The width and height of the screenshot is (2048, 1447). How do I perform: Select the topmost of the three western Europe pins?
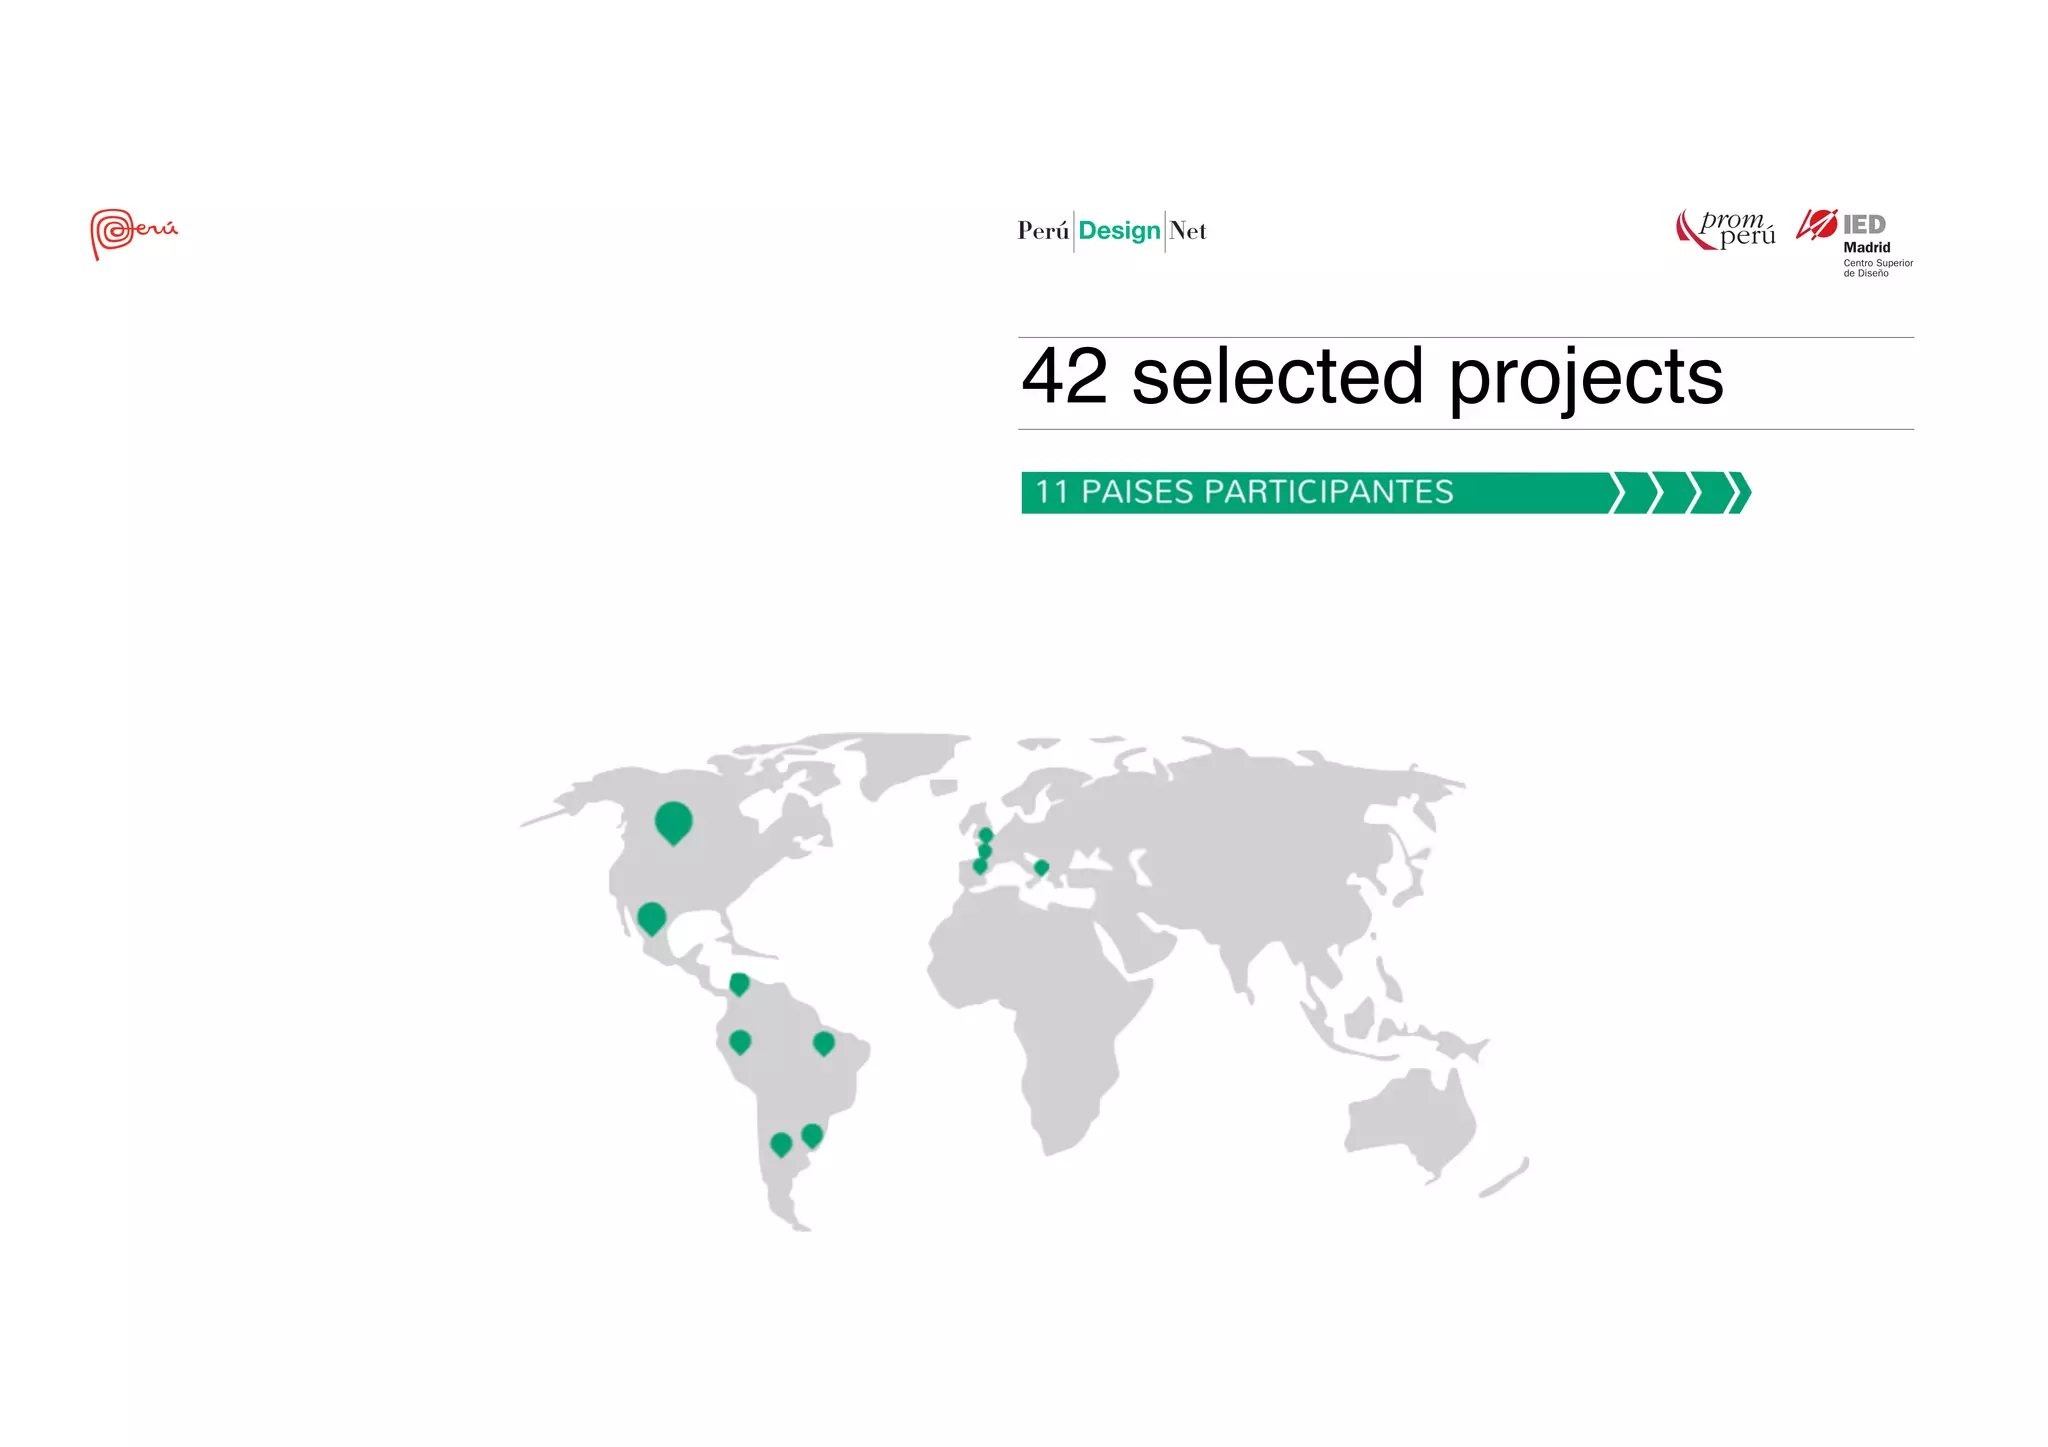(986, 835)
